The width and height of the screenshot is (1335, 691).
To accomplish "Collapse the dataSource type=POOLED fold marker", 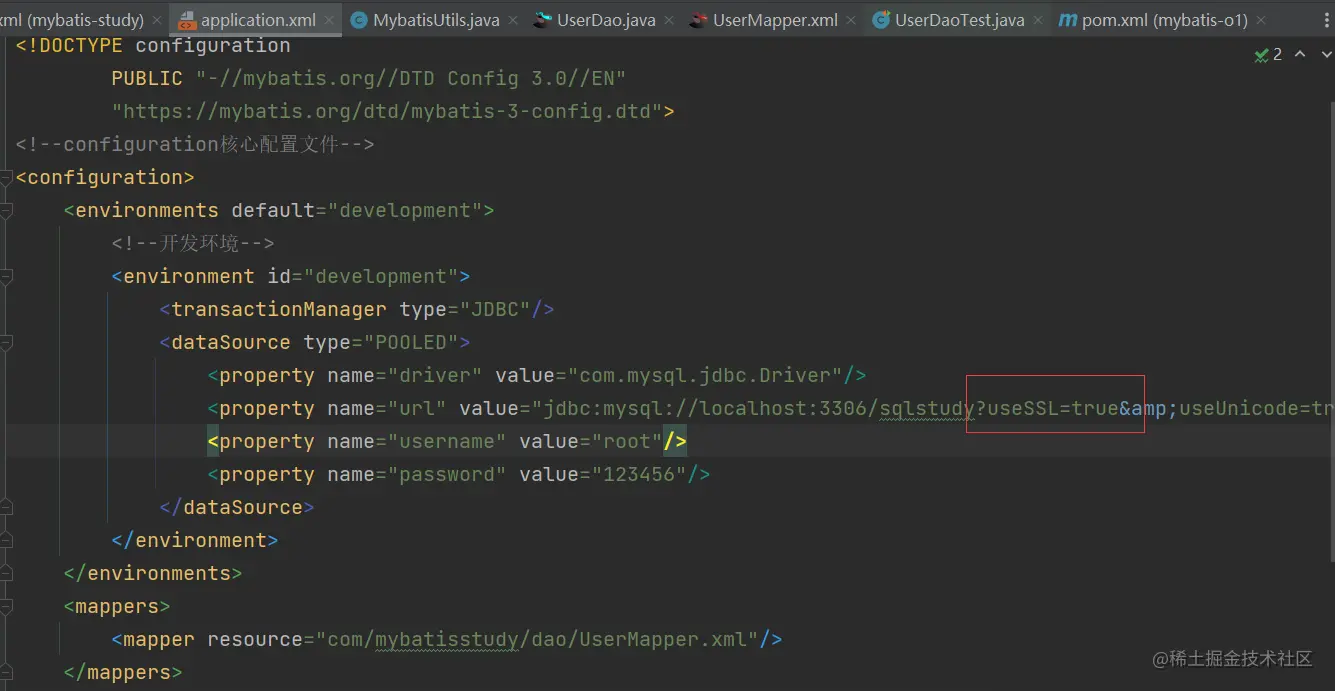I will (x=6, y=342).
